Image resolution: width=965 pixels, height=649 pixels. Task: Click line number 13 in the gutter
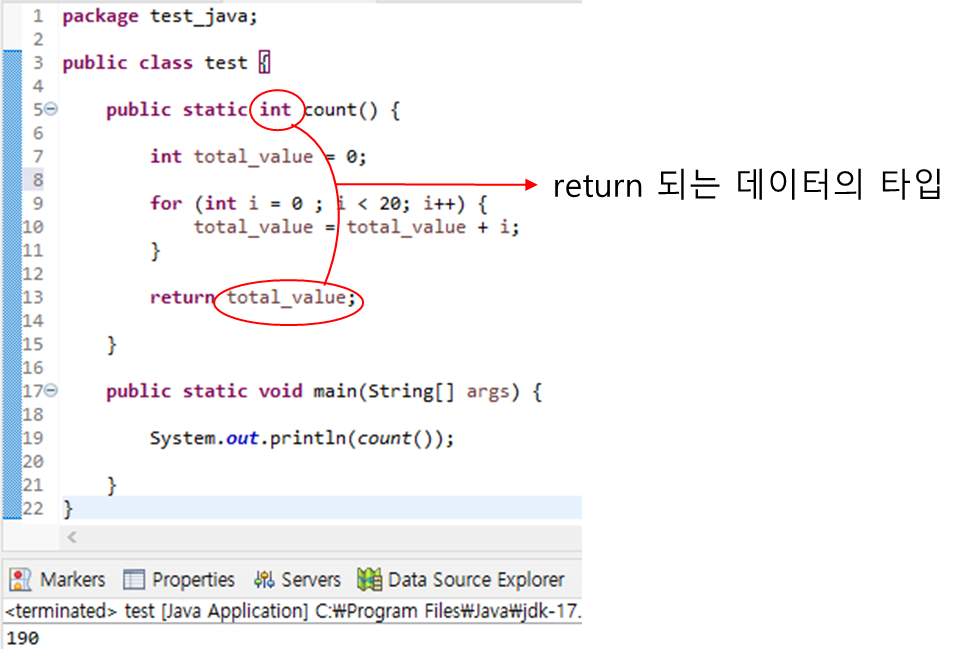click(33, 298)
